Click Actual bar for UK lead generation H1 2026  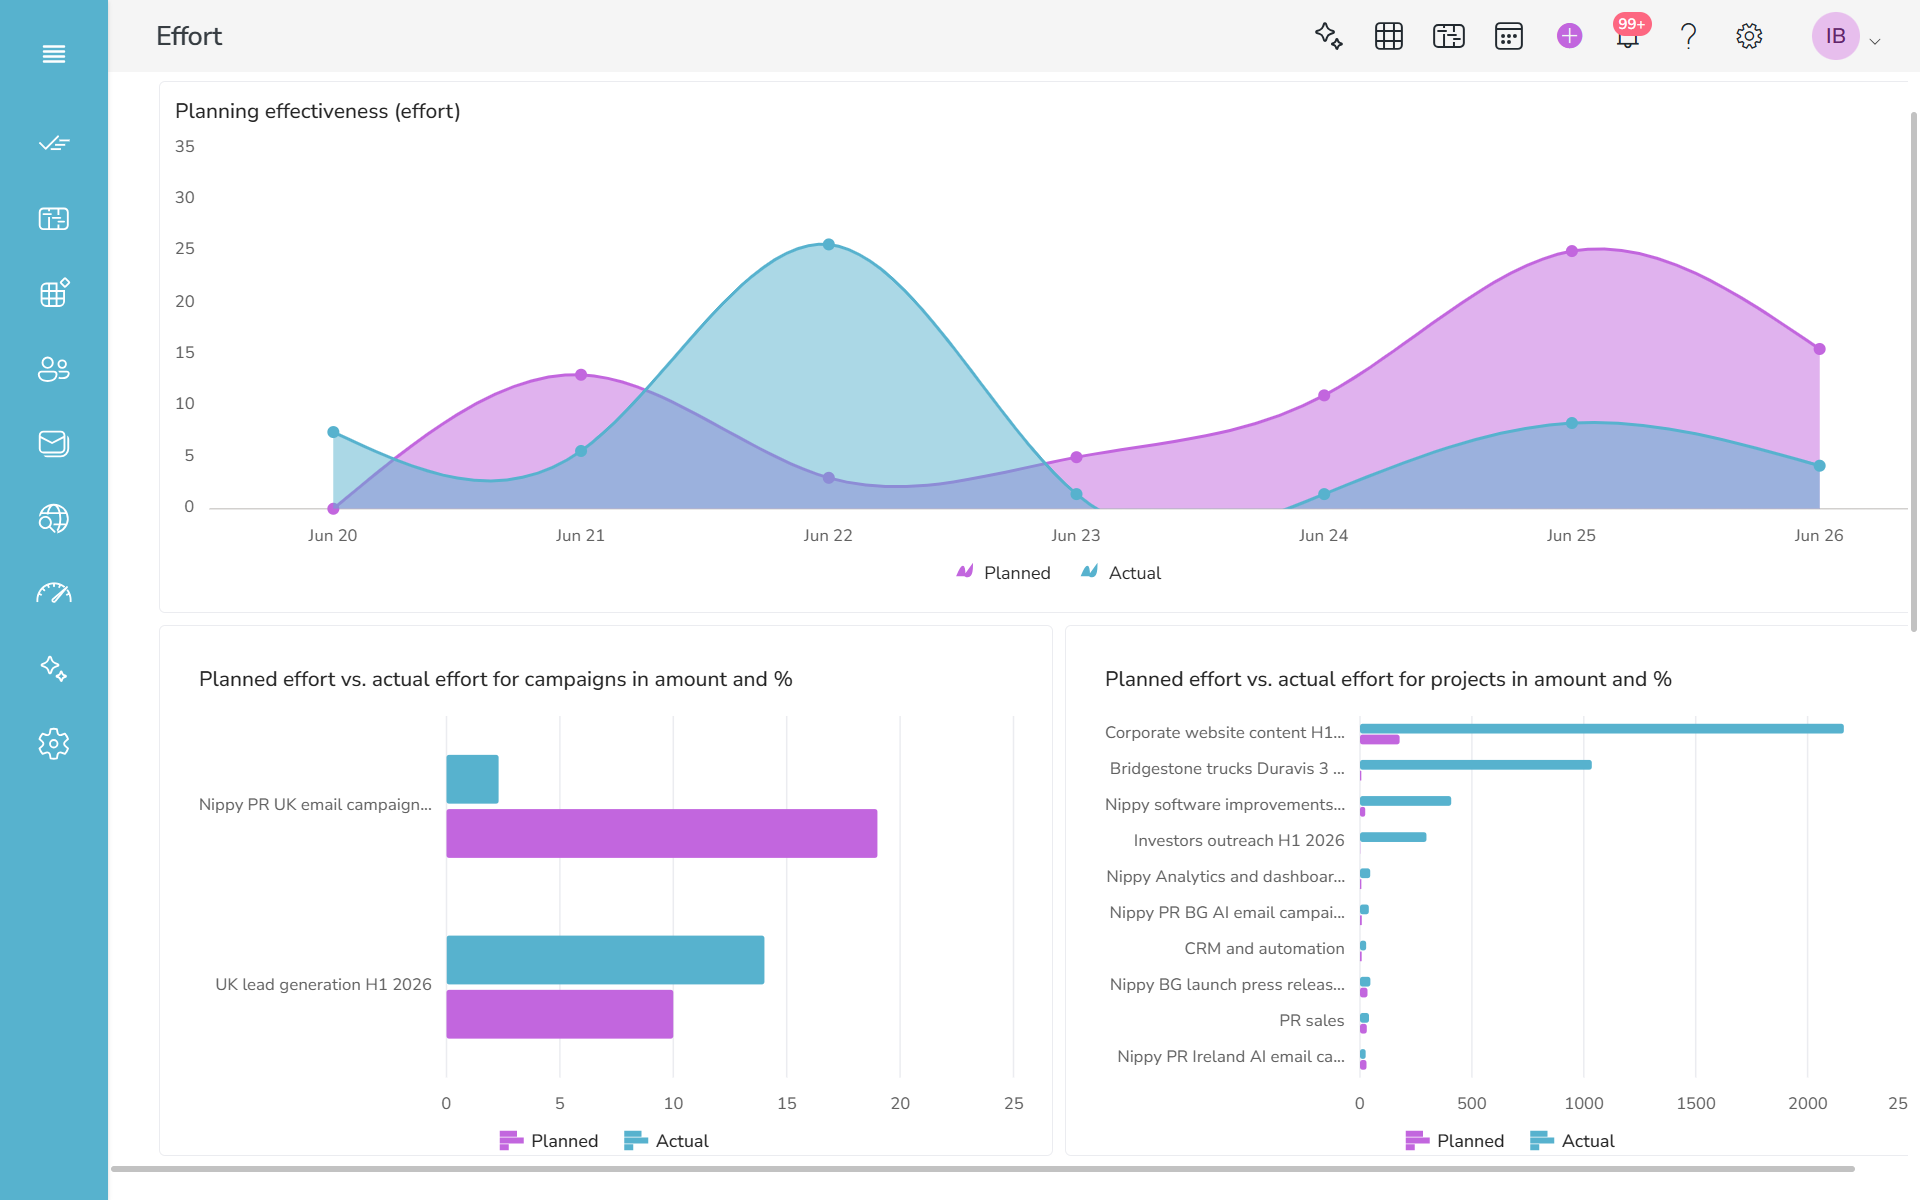606,960
